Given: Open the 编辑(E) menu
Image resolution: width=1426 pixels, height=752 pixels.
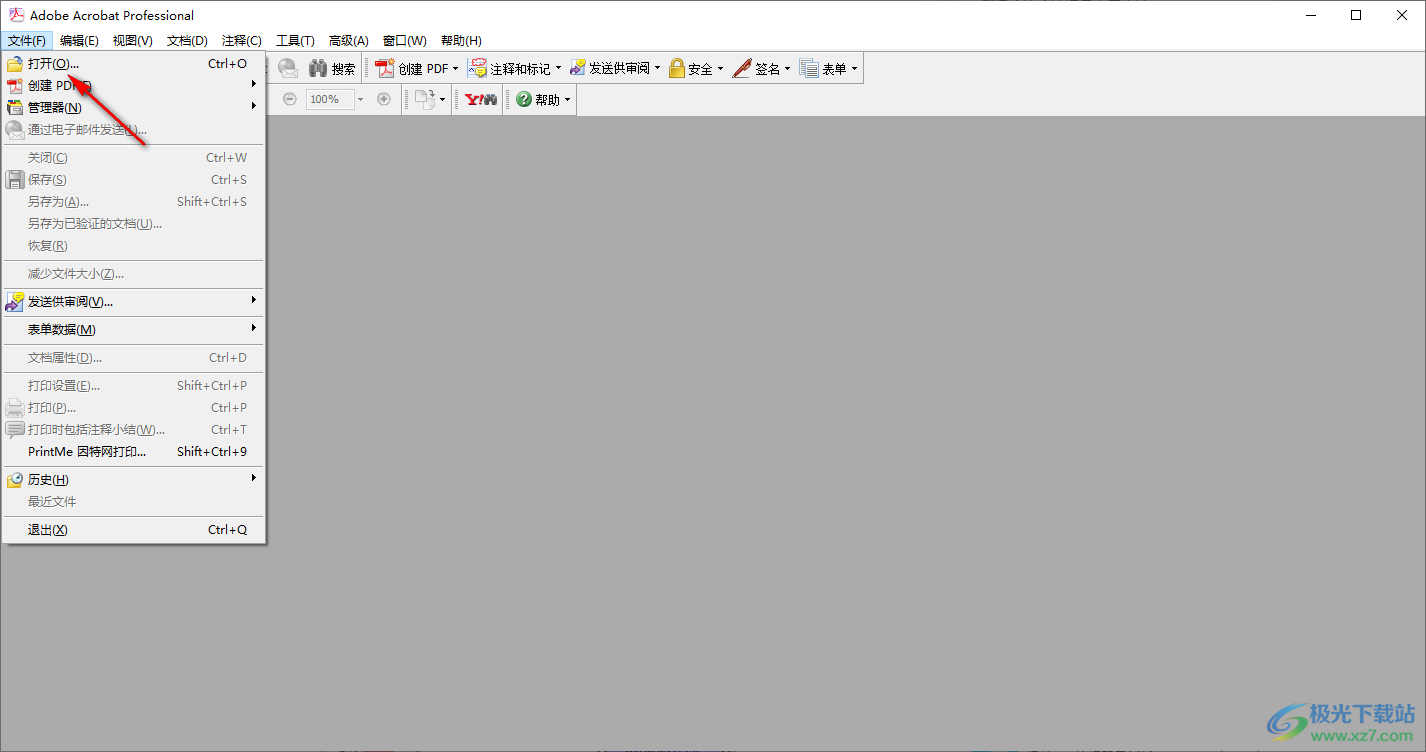Looking at the screenshot, I should pyautogui.click(x=79, y=40).
